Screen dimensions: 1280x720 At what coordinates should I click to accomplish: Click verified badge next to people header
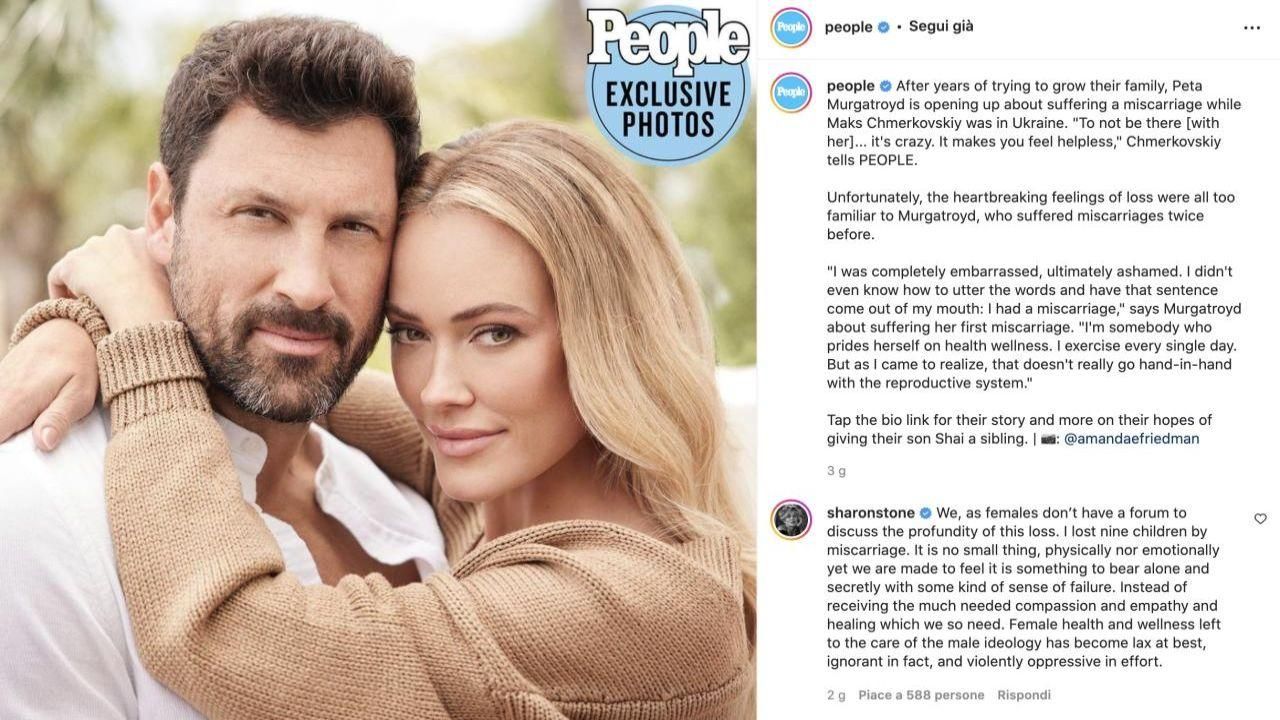pyautogui.click(x=884, y=27)
